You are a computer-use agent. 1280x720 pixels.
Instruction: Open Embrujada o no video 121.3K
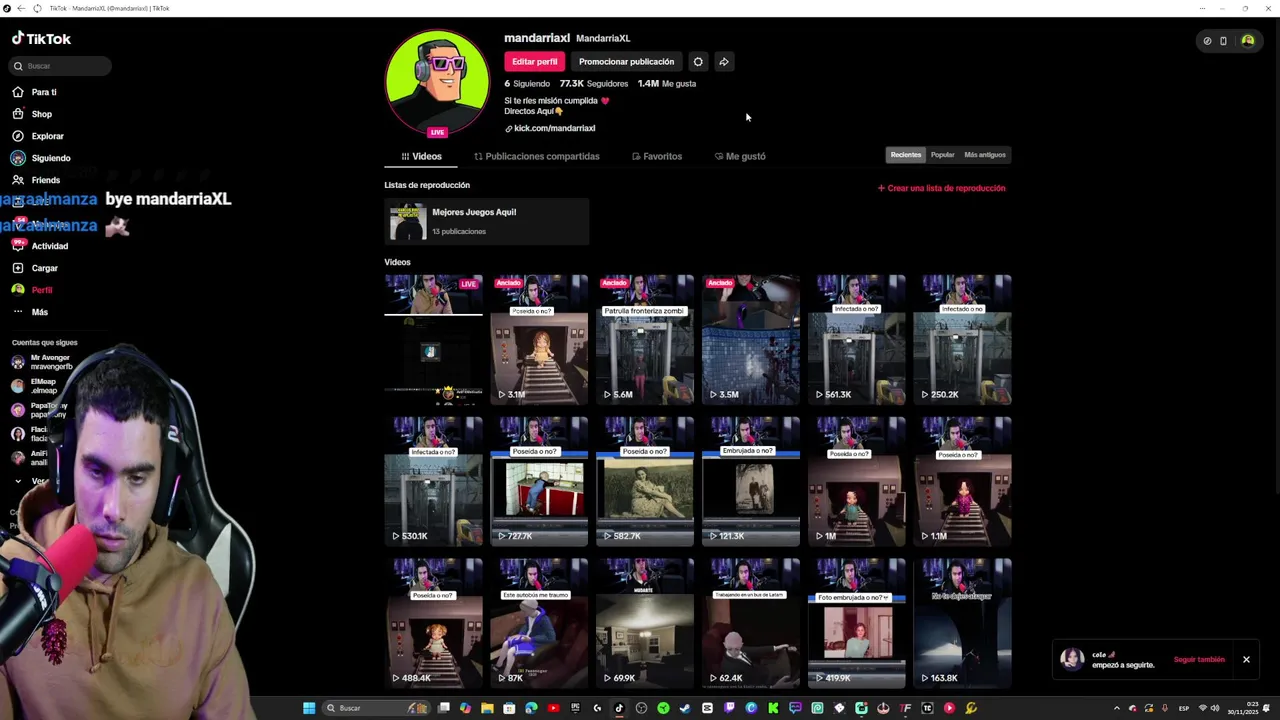pos(751,481)
